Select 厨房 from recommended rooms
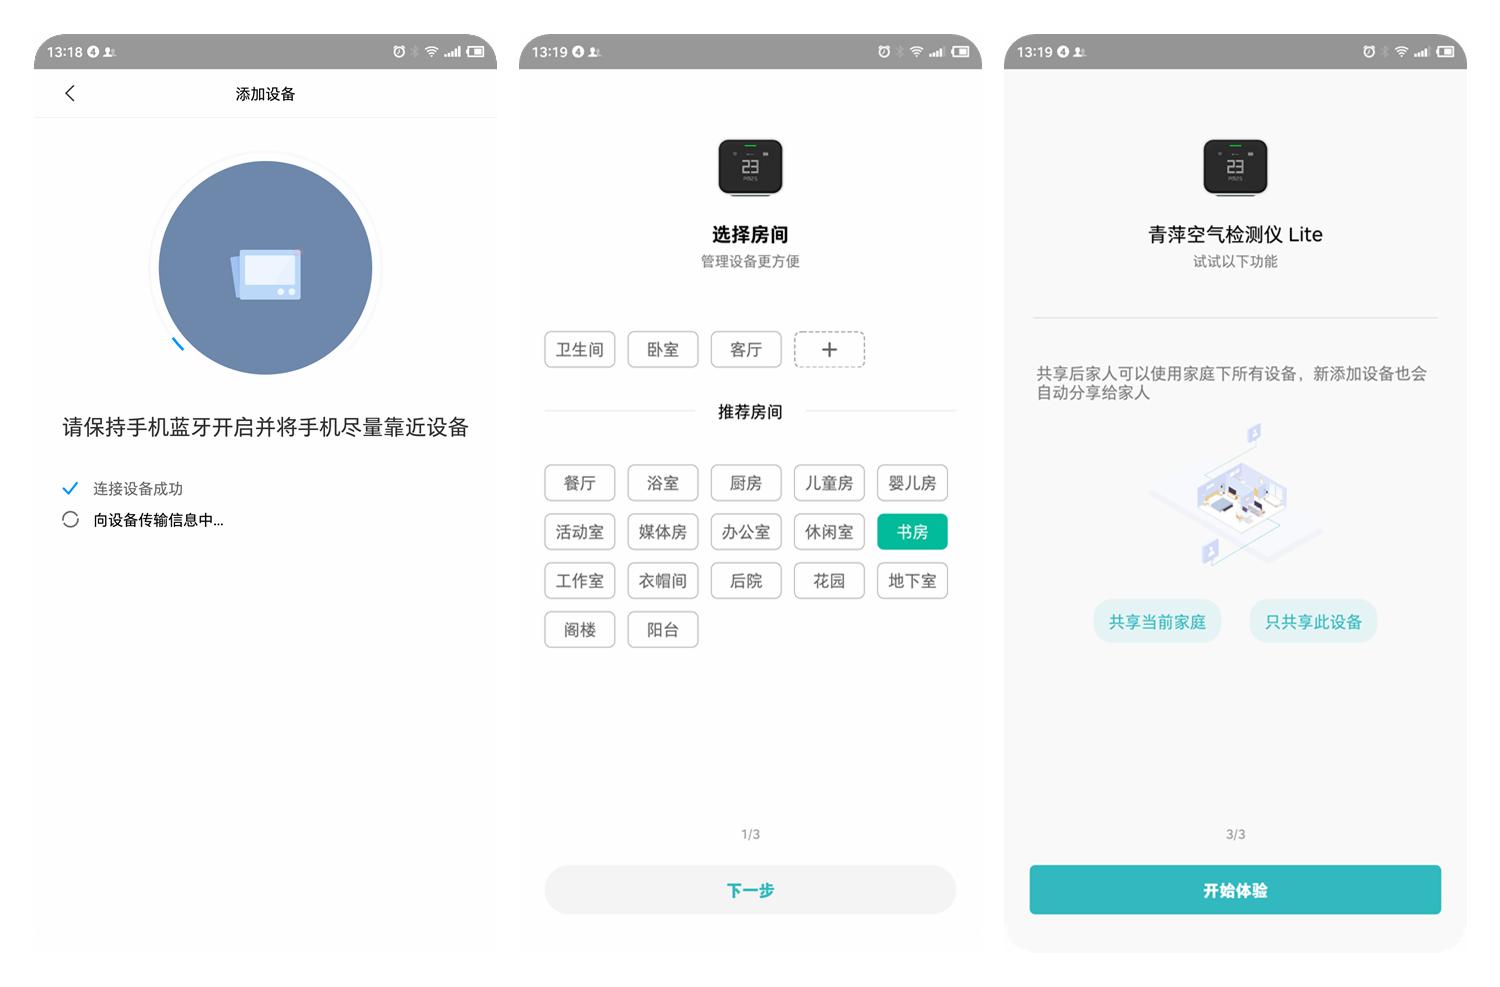Image resolution: width=1500 pixels, height=987 pixels. pos(745,483)
